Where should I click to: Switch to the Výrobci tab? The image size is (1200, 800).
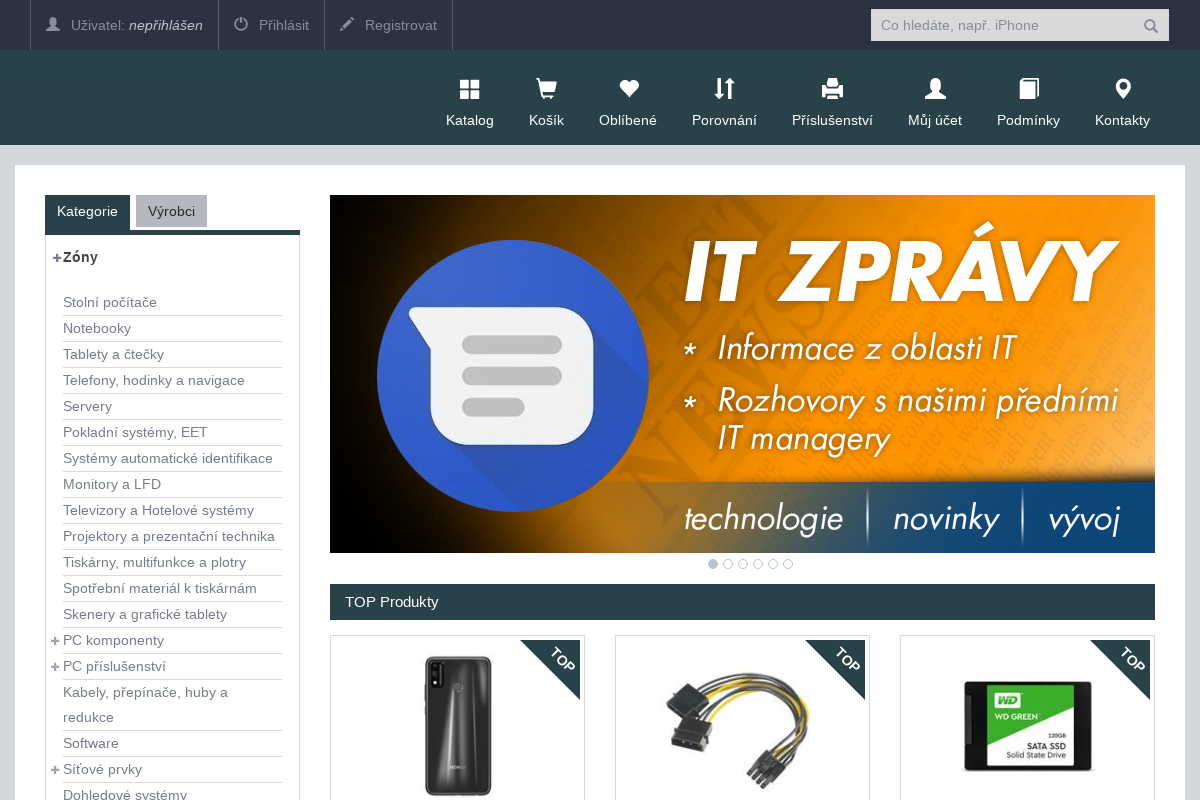tap(171, 211)
